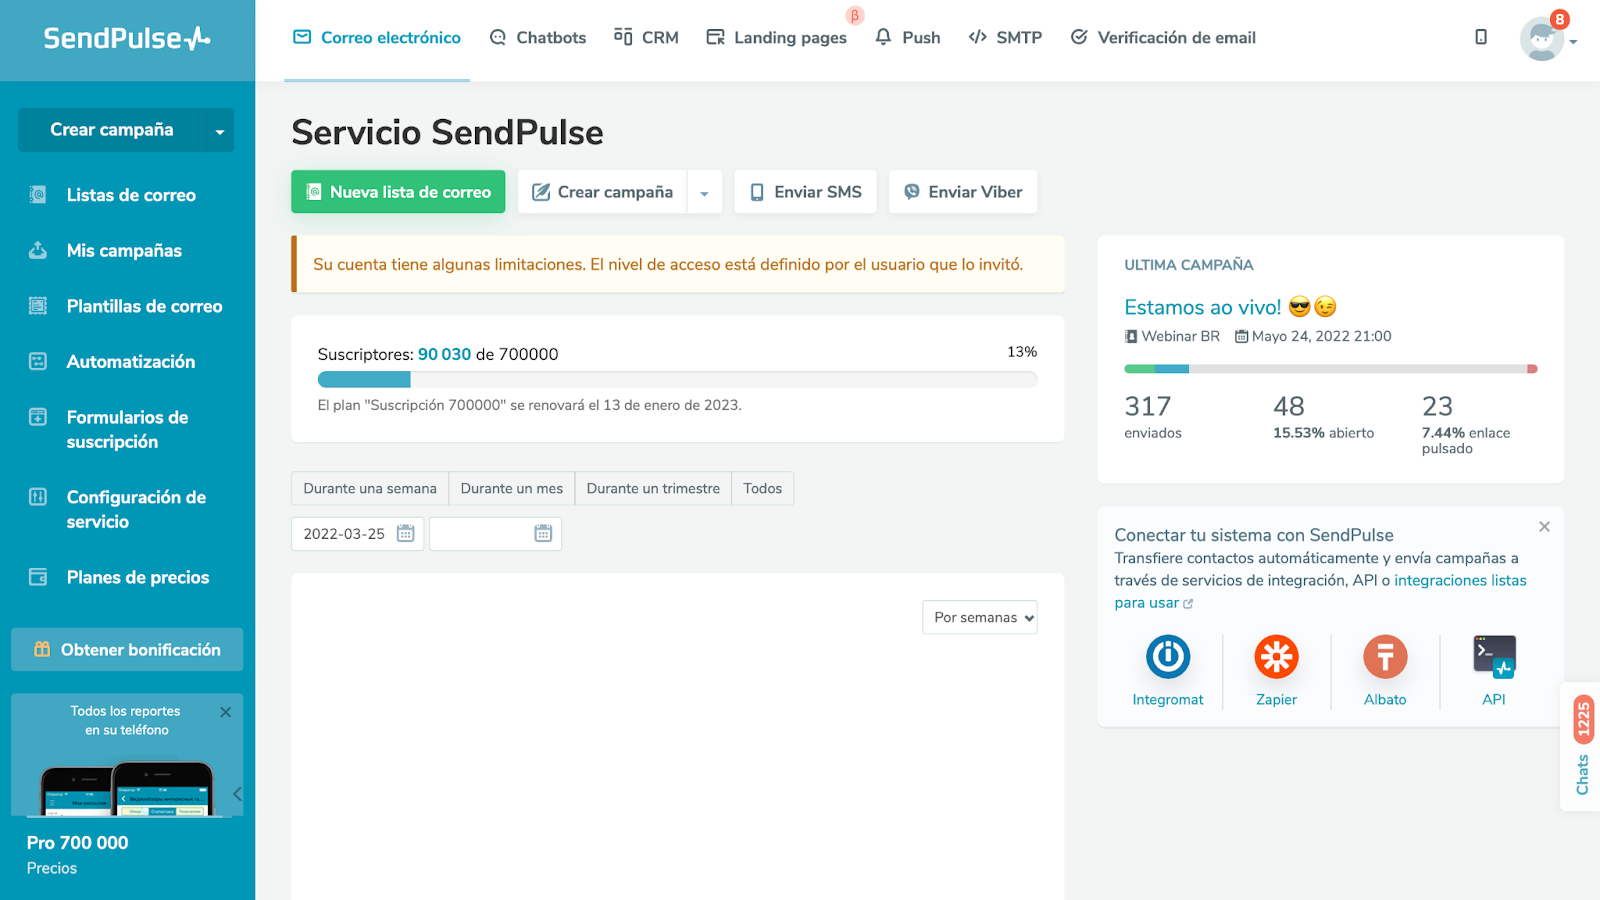This screenshot has height=900, width=1600.
Task: Select Durante una semana filter
Action: point(370,489)
